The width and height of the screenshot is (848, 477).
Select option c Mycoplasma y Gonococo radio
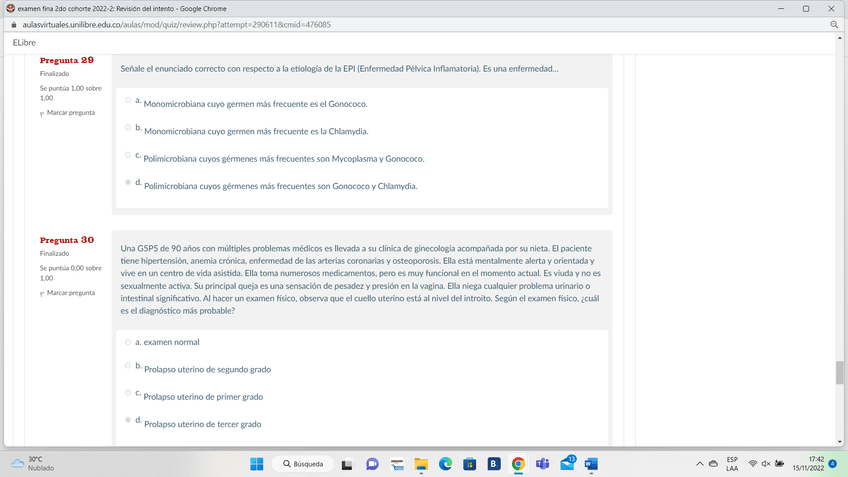click(128, 155)
